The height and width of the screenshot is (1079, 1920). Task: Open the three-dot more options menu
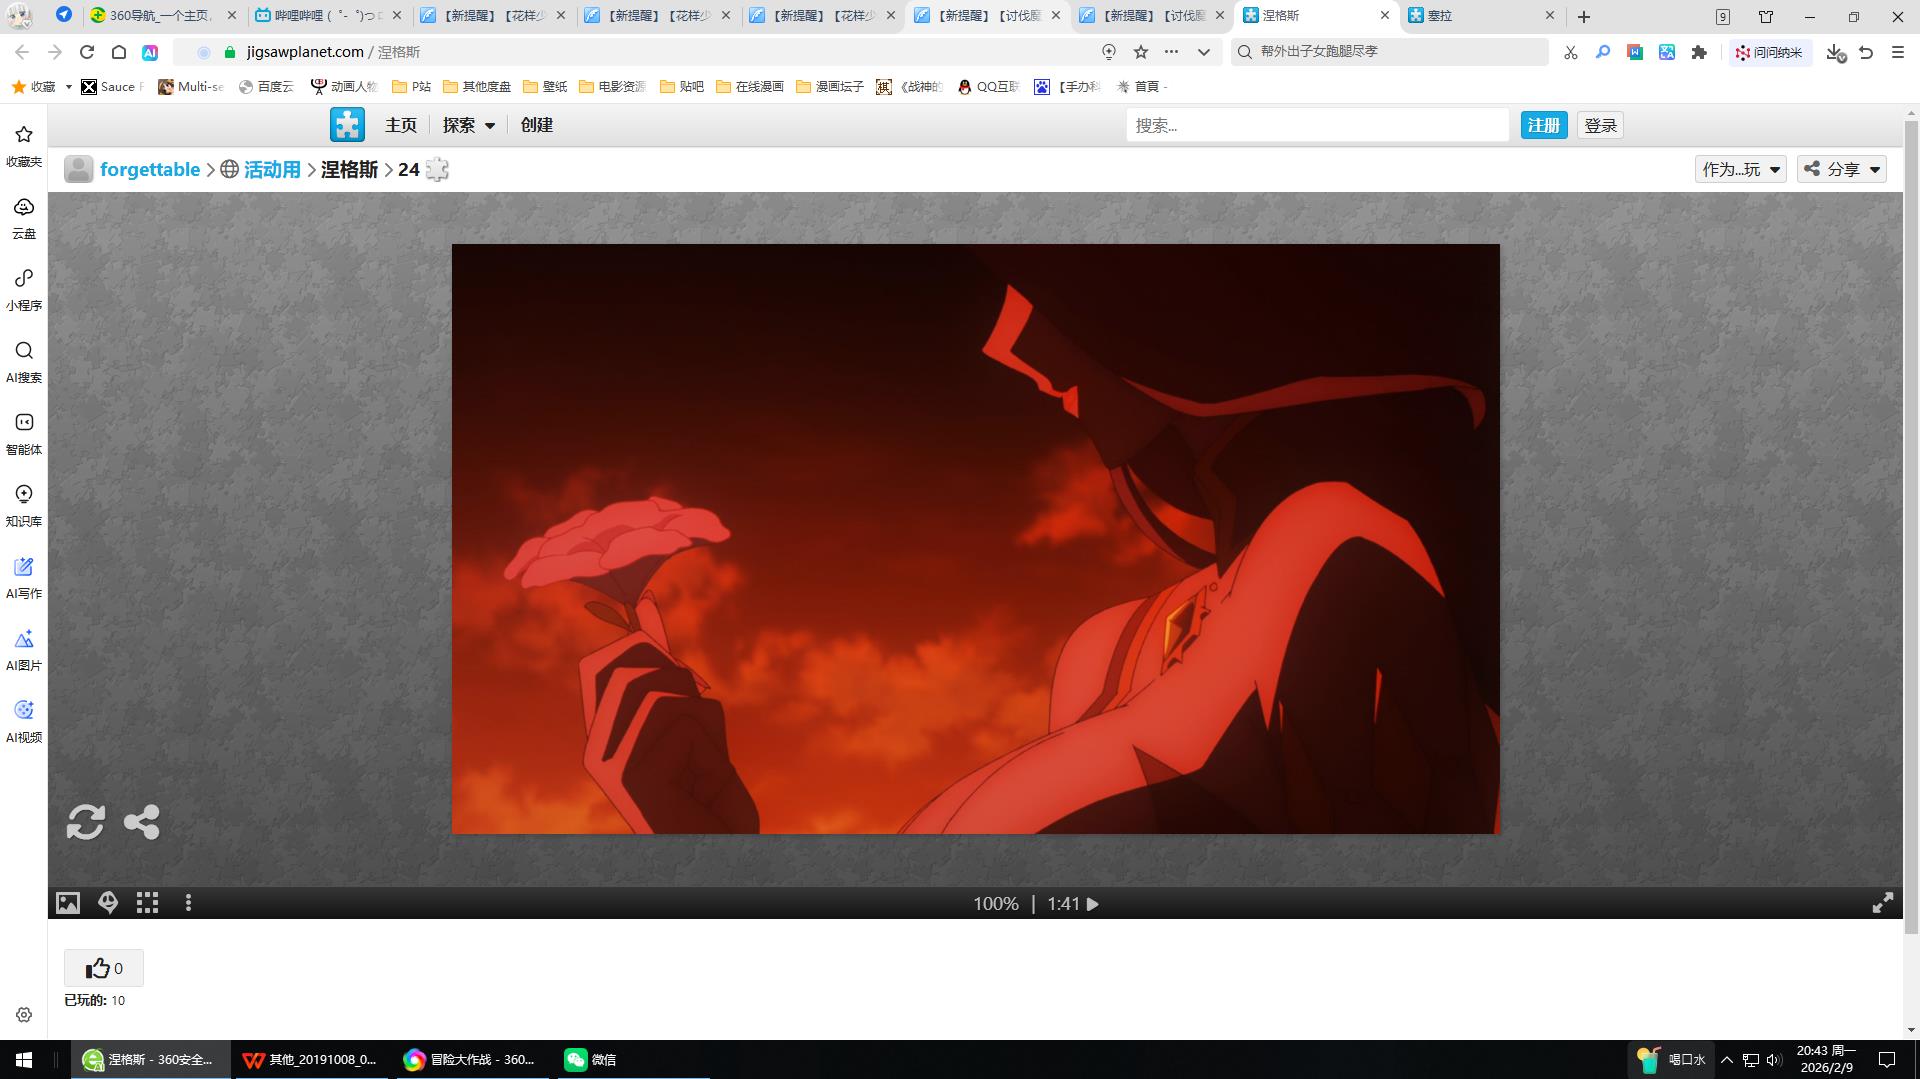[x=188, y=903]
